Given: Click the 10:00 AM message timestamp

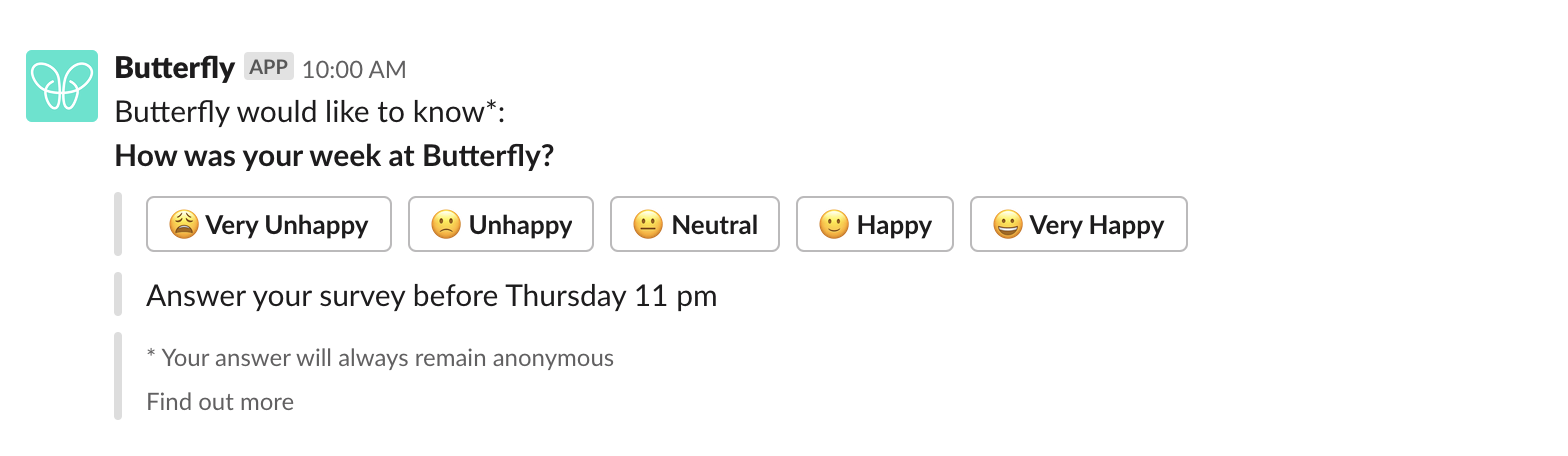Looking at the screenshot, I should (354, 70).
